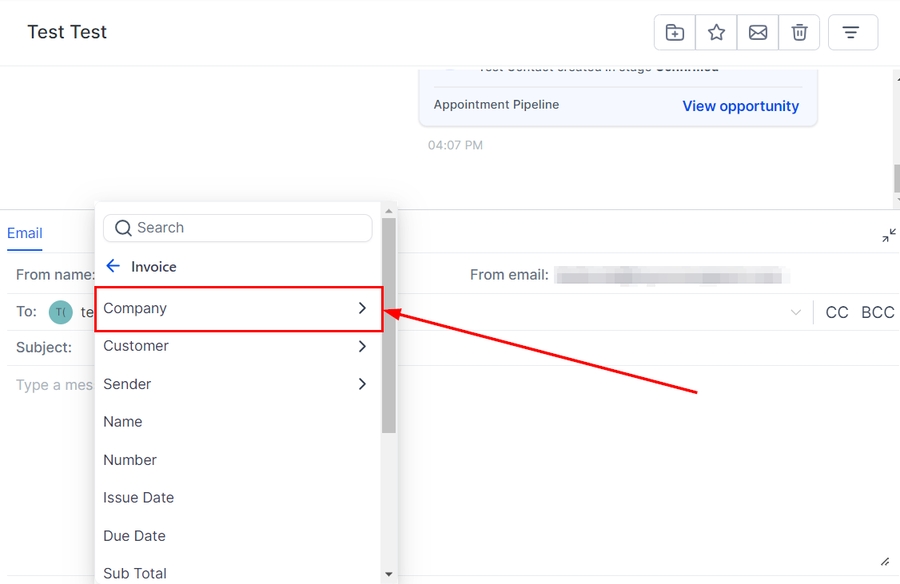Open the filter lines menu icon
Image resolution: width=900 pixels, height=584 pixels.
[x=851, y=33]
